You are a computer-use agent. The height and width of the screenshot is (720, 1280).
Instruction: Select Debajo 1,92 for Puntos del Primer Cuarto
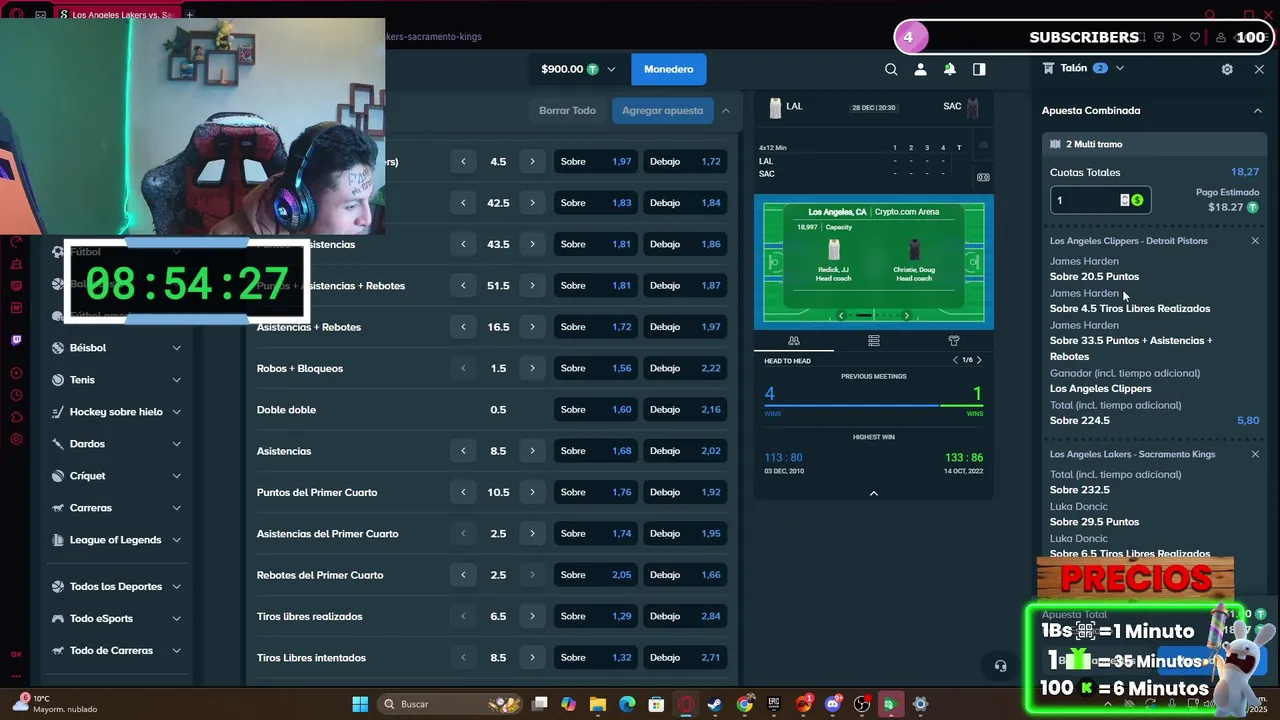pyautogui.click(x=685, y=492)
